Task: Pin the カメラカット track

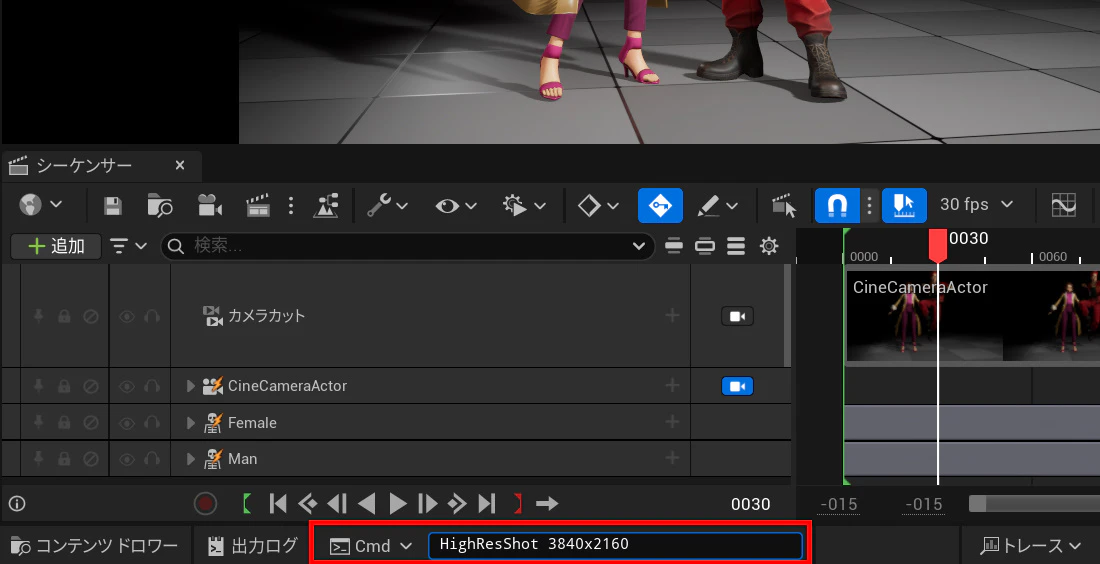Action: pyautogui.click(x=39, y=316)
